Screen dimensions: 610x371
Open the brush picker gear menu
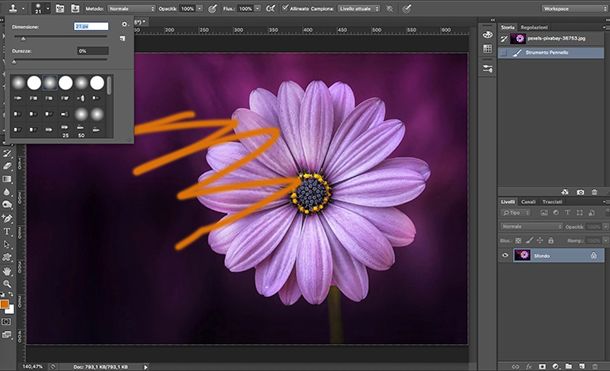(124, 24)
